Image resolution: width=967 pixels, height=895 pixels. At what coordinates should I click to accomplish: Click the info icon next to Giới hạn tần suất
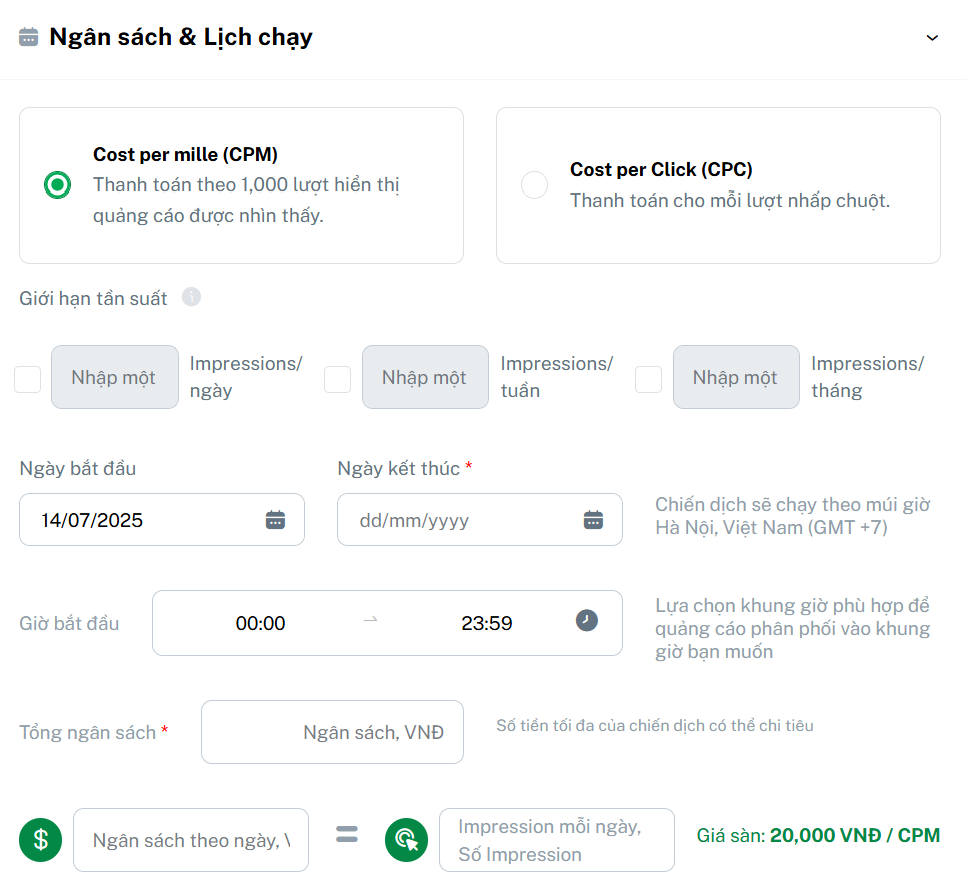pos(191,297)
